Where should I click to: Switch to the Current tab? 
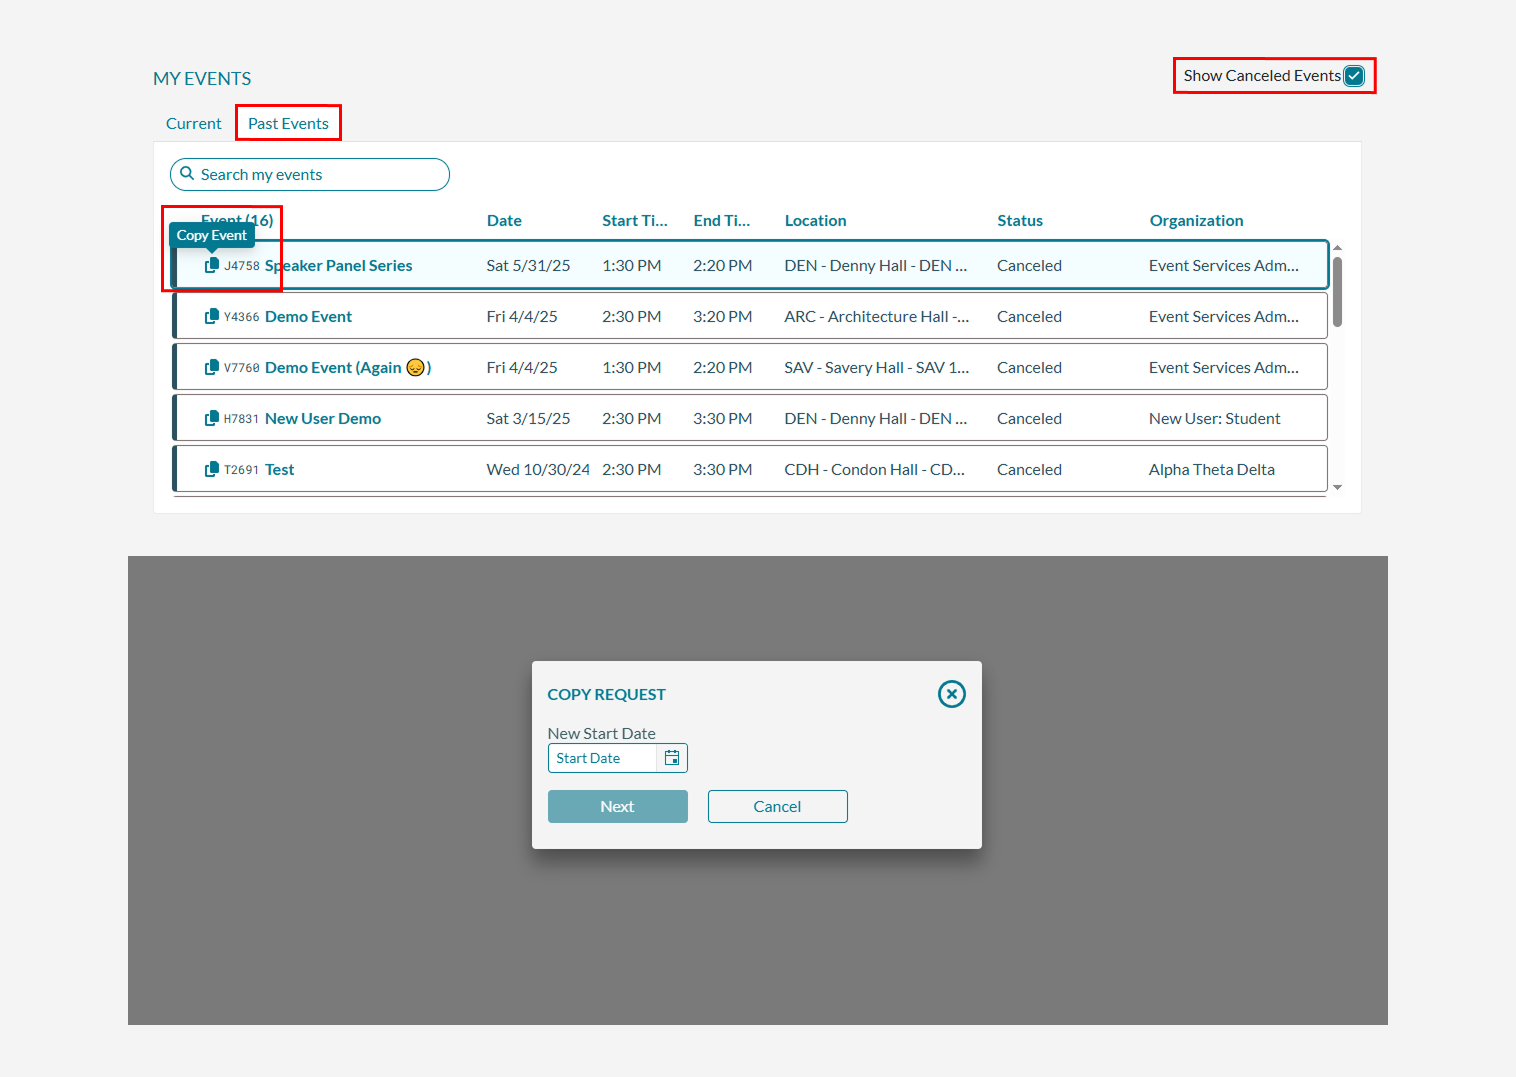point(194,124)
